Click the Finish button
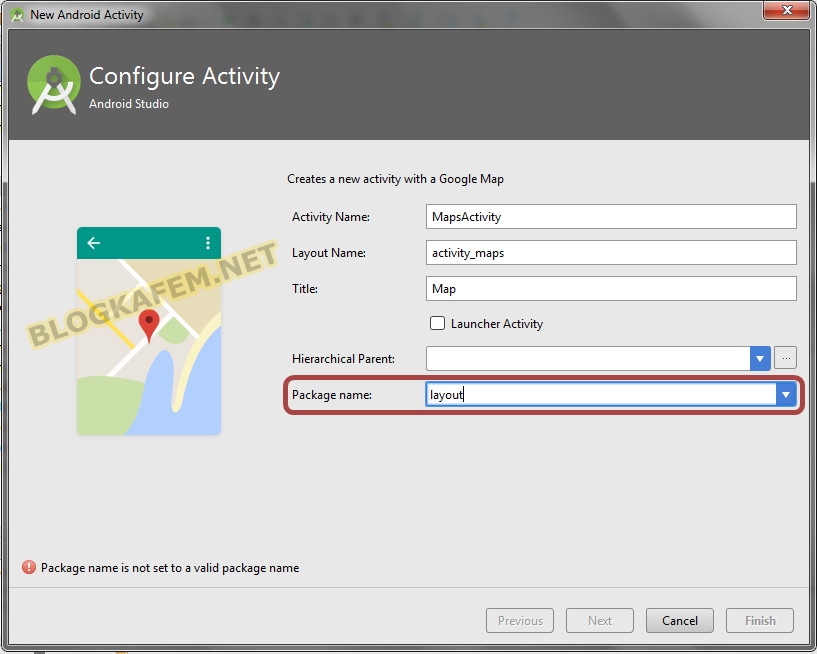 (760, 620)
